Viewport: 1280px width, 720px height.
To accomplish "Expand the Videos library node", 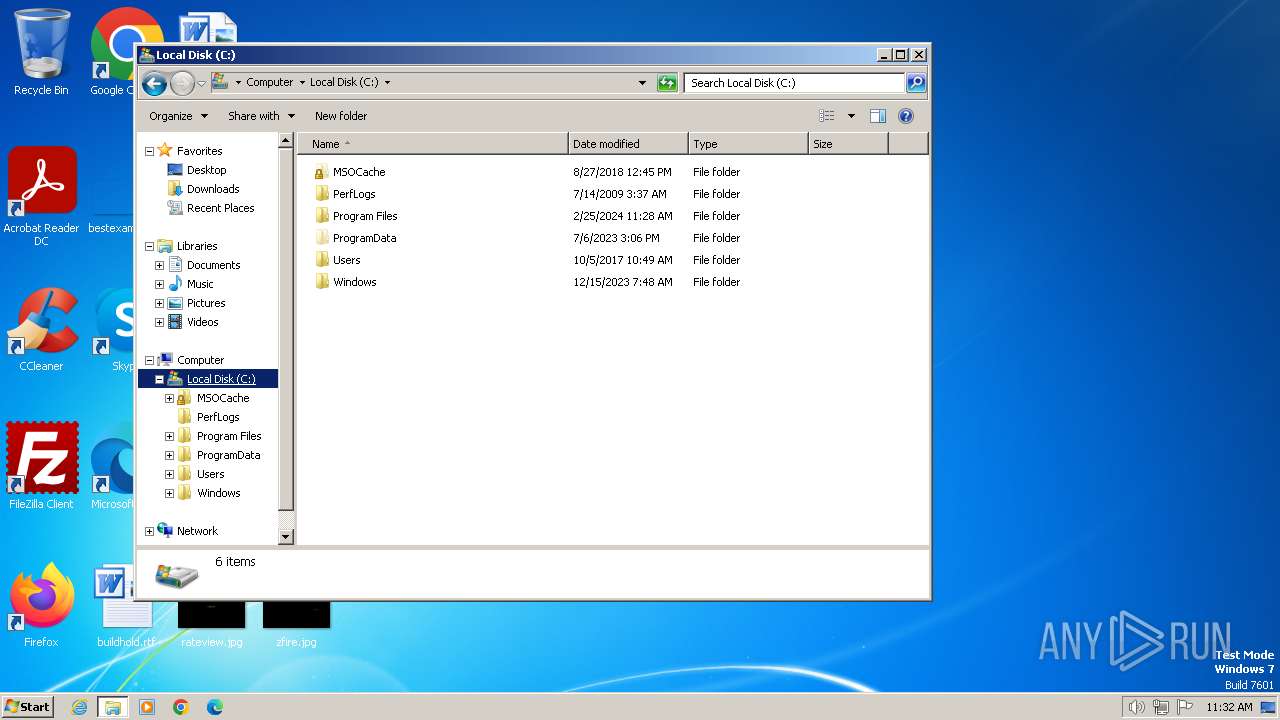I will [159, 322].
